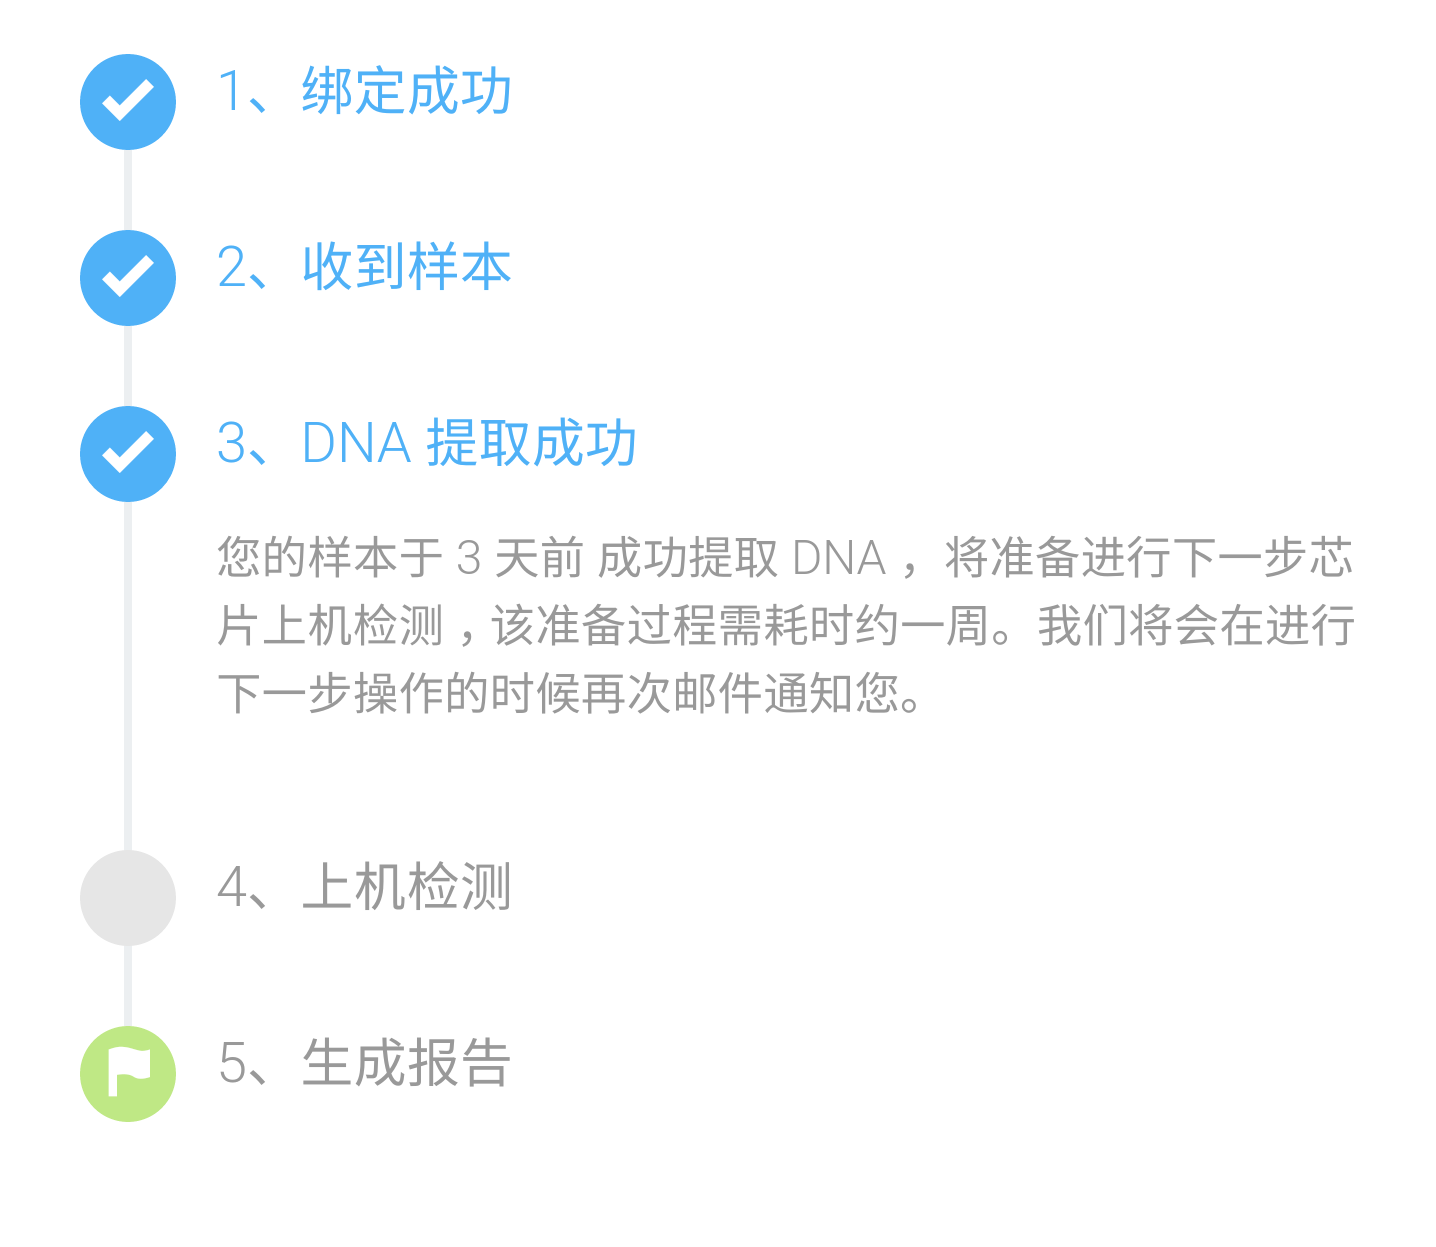
Task: Click the blue checkmark beside 收到样本
Action: [128, 277]
